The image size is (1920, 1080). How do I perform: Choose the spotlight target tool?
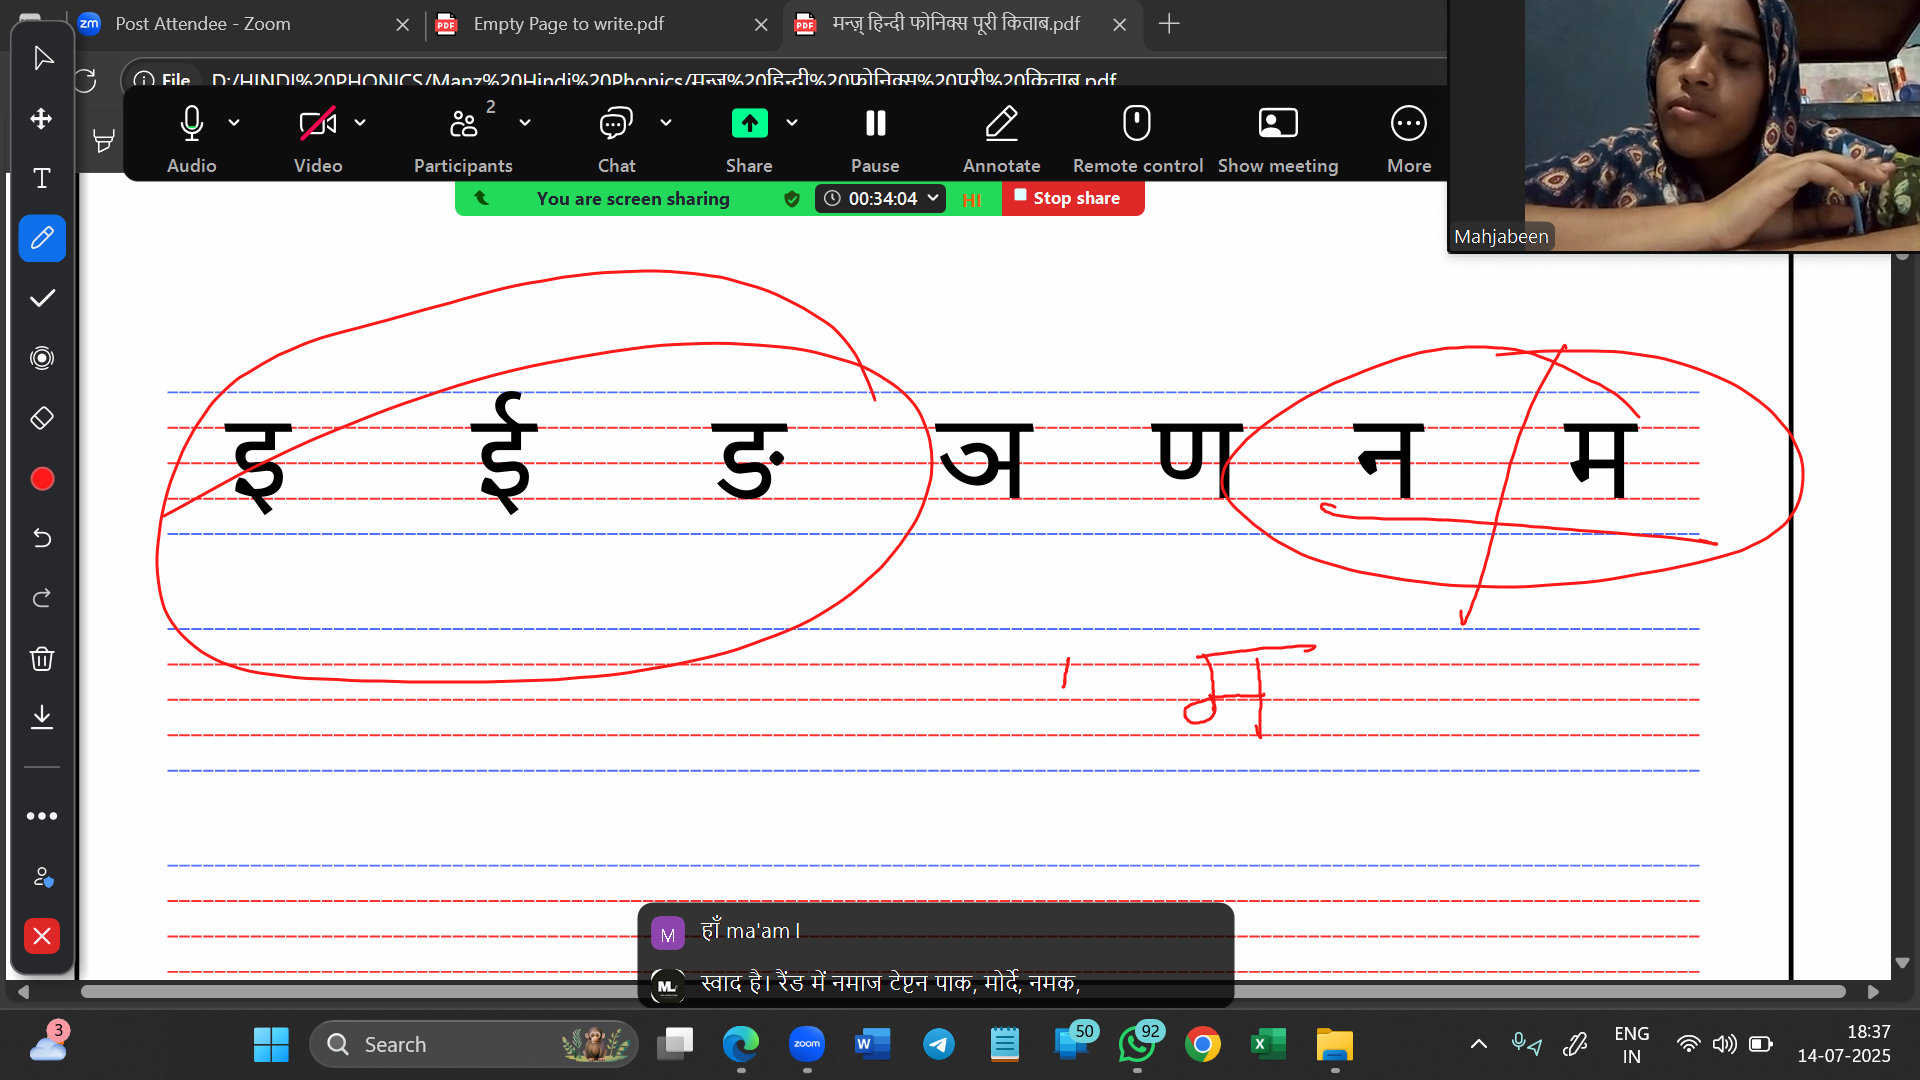click(x=42, y=358)
